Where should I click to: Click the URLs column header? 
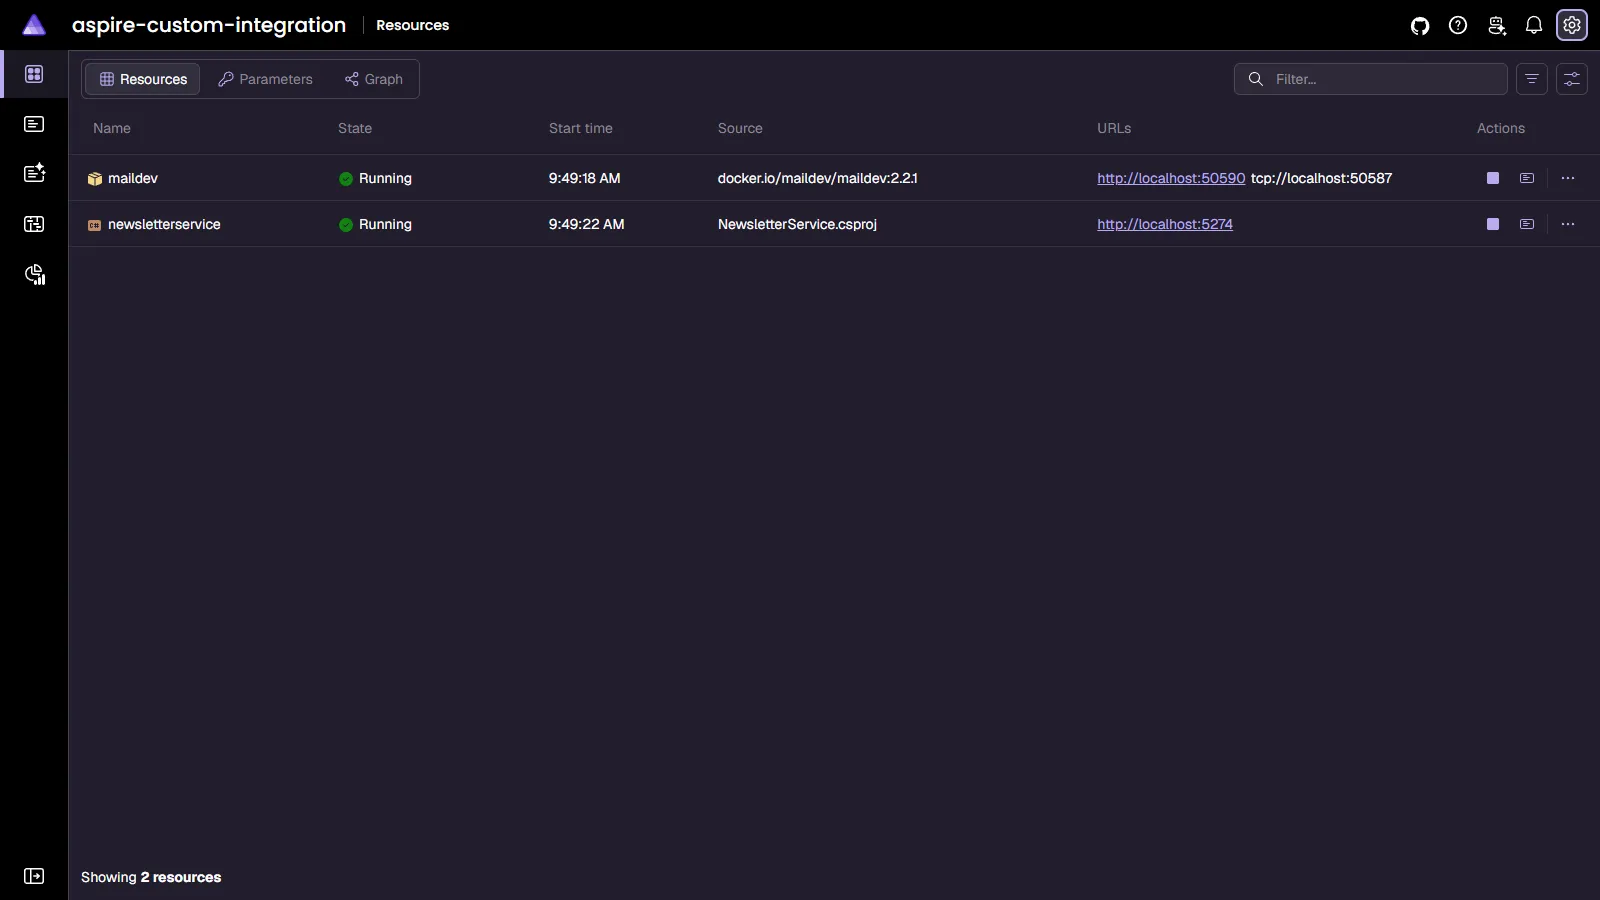(x=1114, y=128)
